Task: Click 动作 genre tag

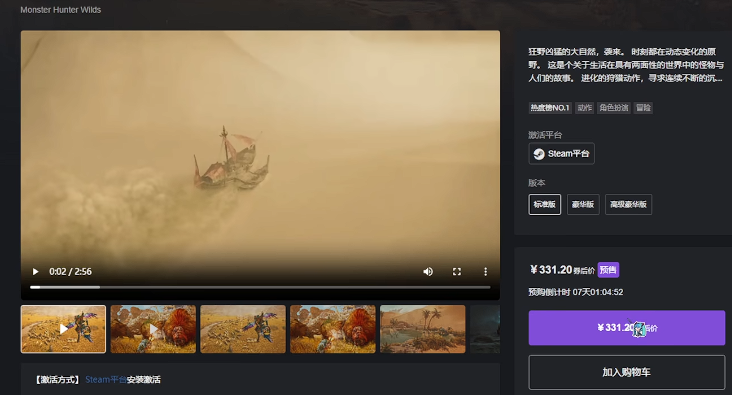Action: (x=584, y=108)
